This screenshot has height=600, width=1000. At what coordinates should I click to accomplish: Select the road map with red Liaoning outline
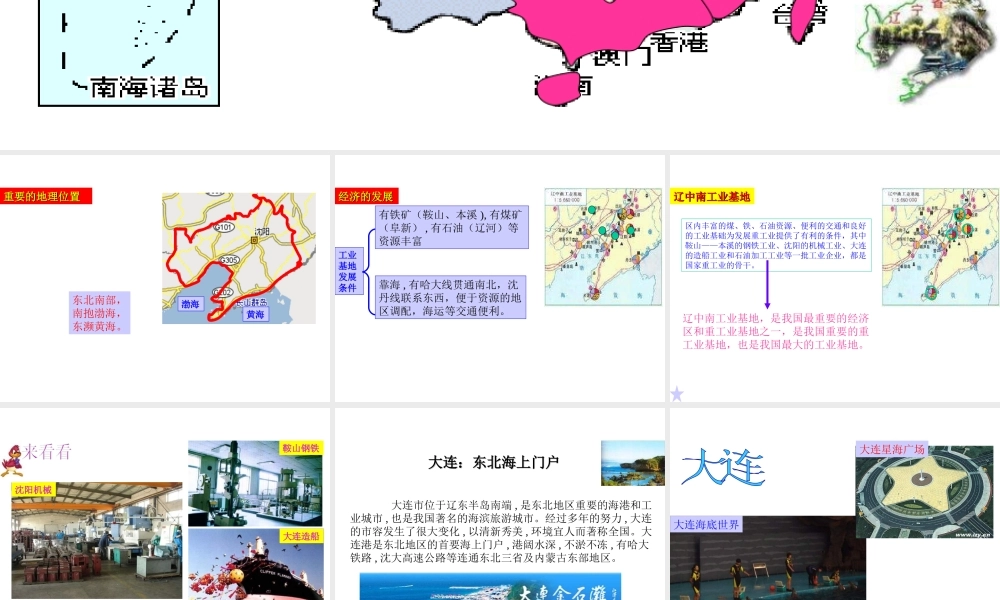pos(239,258)
